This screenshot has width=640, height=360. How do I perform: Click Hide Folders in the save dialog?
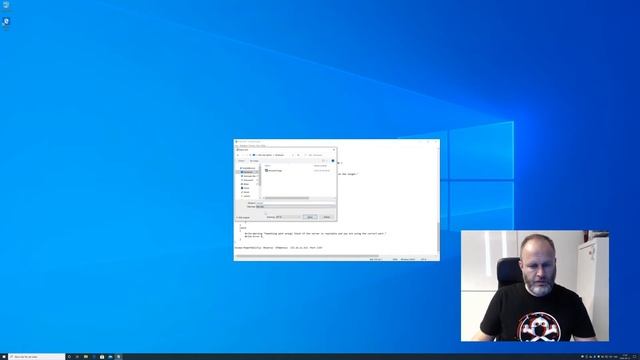[243, 218]
